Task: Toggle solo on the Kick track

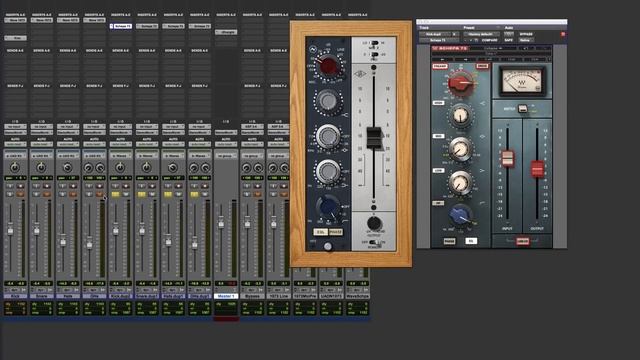Action: click(x=9, y=194)
